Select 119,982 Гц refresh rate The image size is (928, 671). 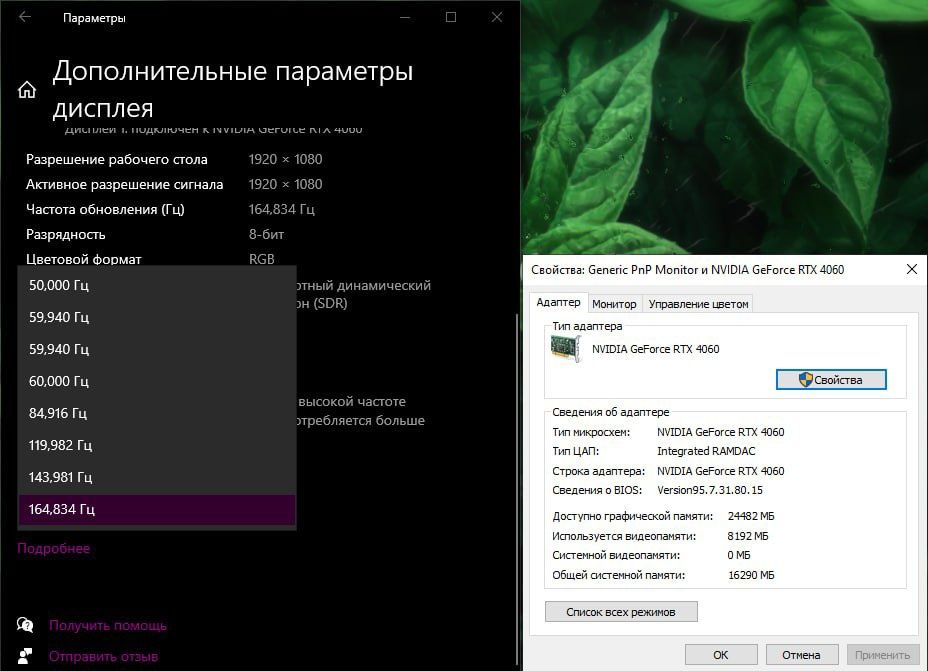click(x=157, y=445)
